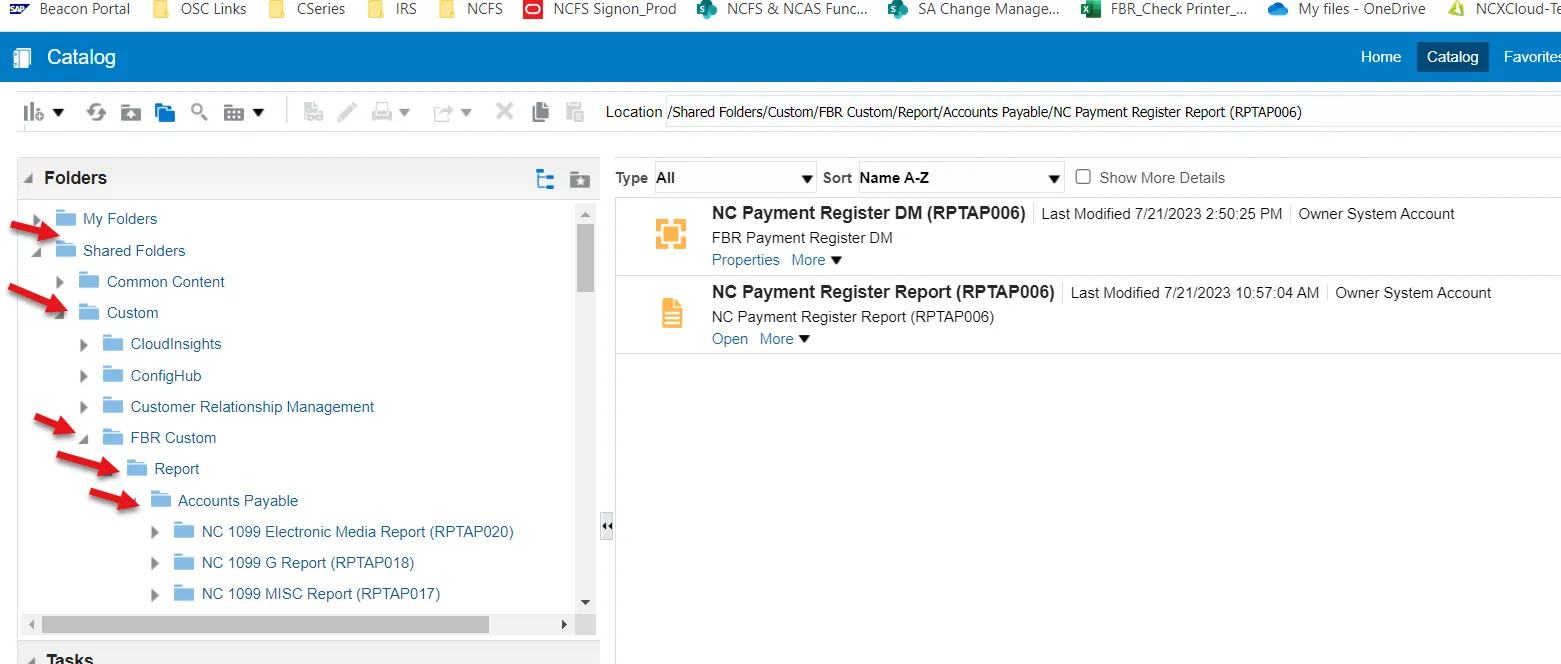Open the Type filter dropdown
This screenshot has width=1561, height=664.
(x=735, y=178)
